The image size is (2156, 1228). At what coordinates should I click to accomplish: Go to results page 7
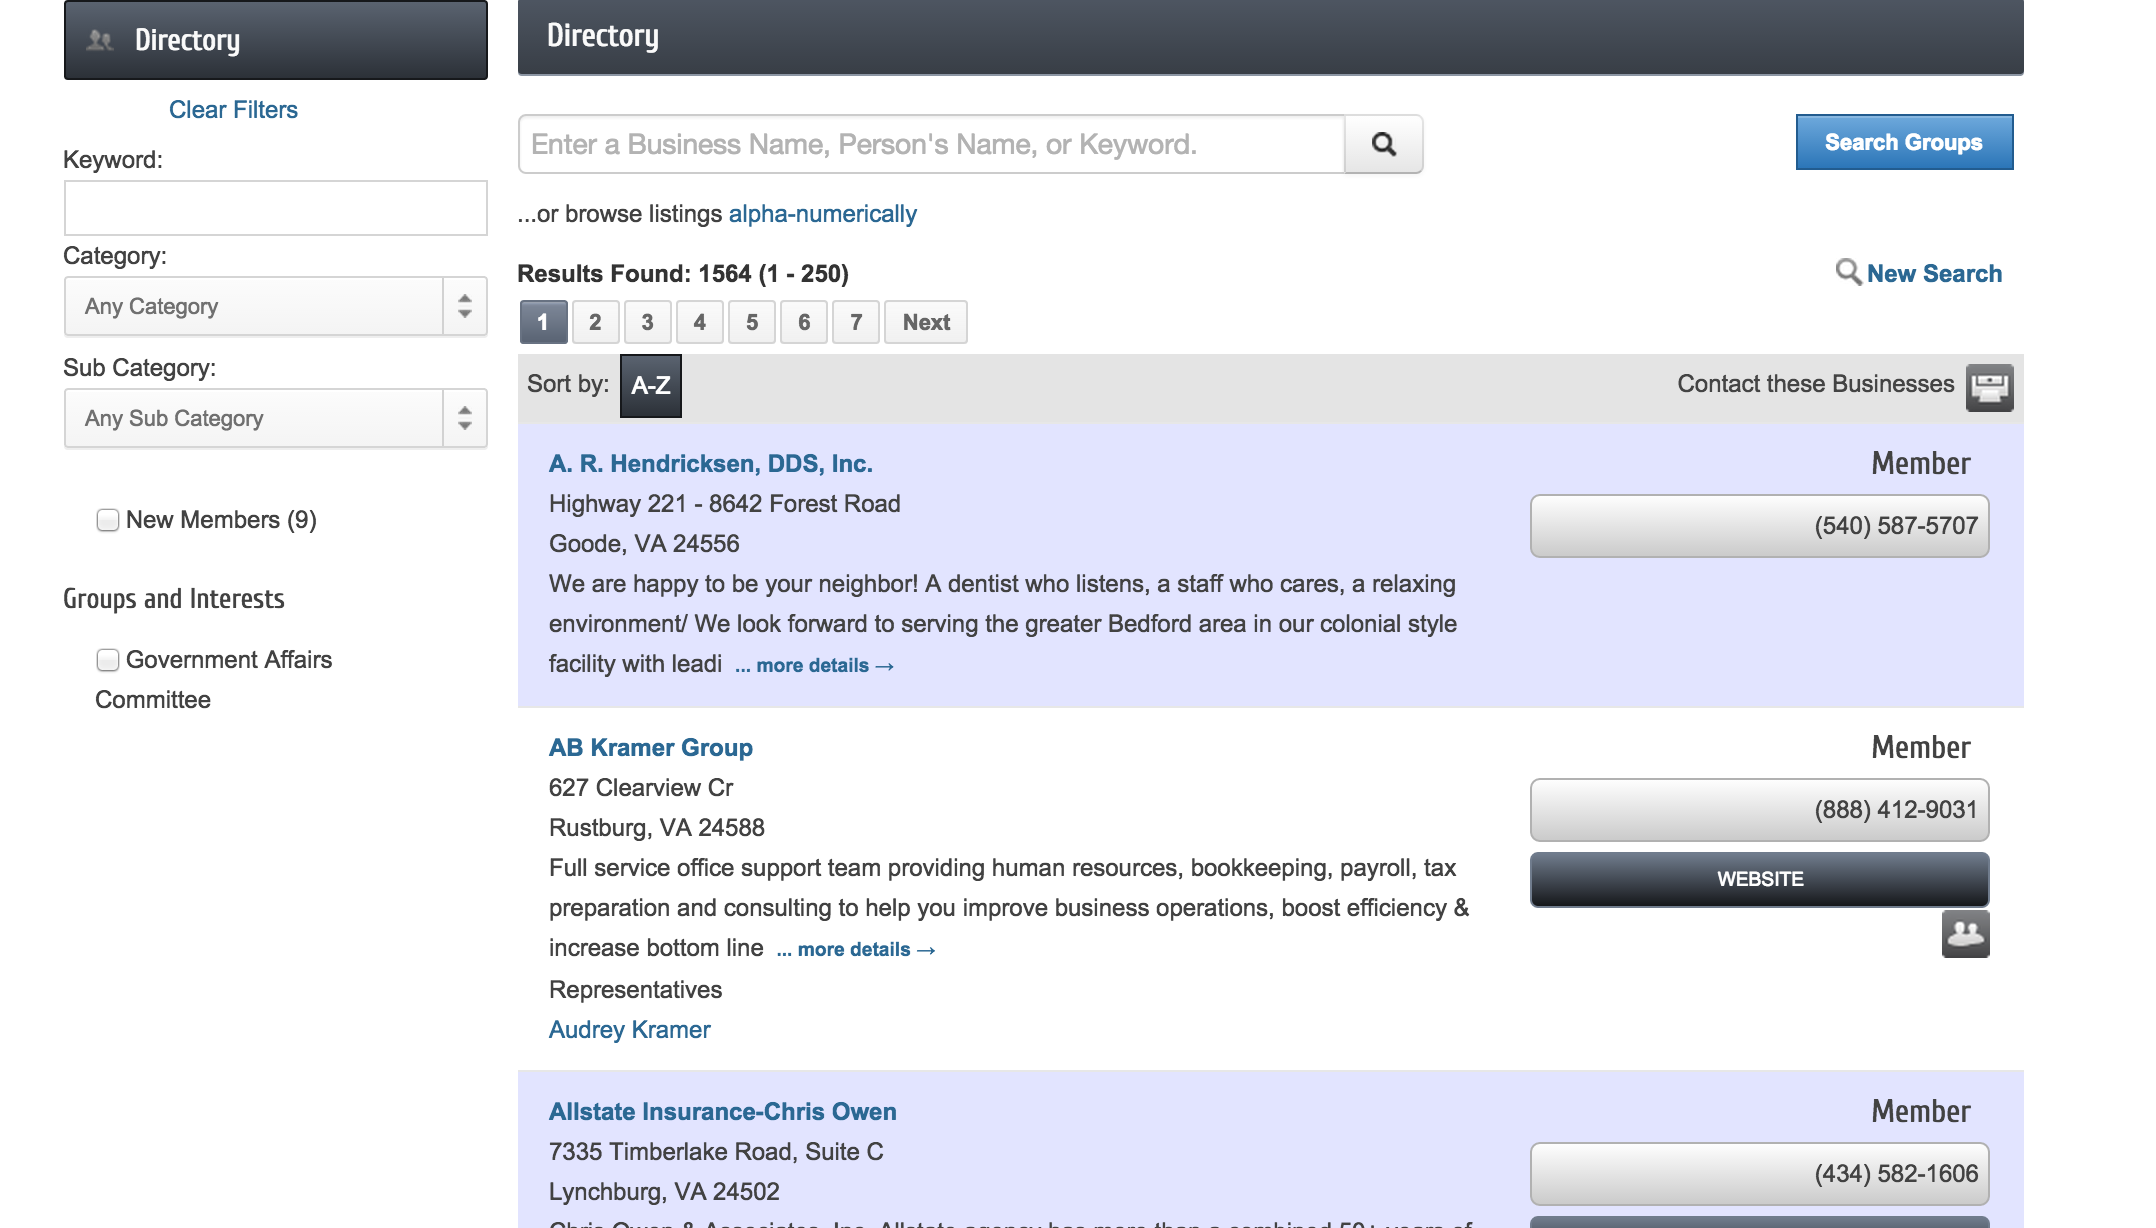coord(856,322)
